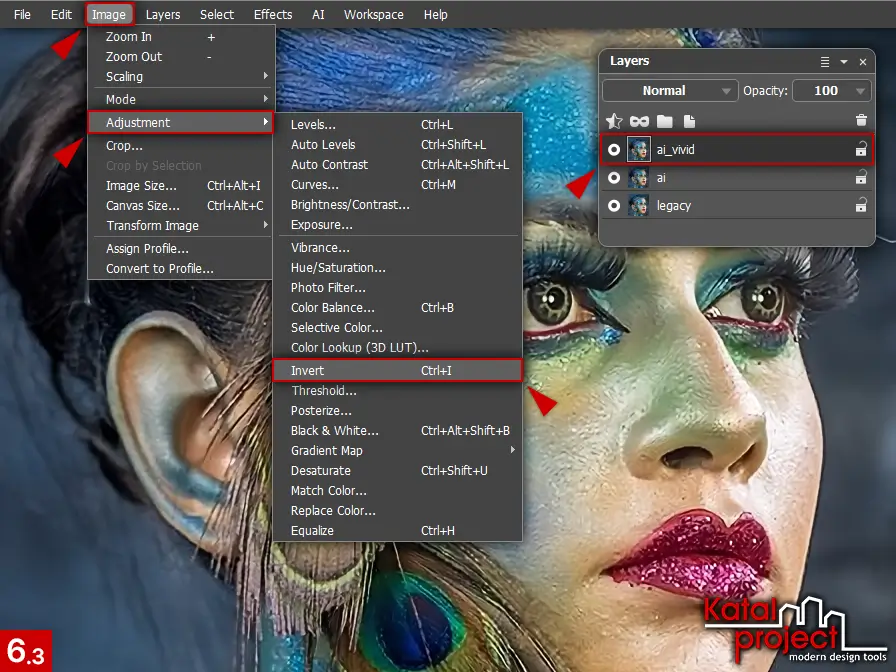Expand the Opacity value dropdown

pyautogui.click(x=860, y=91)
